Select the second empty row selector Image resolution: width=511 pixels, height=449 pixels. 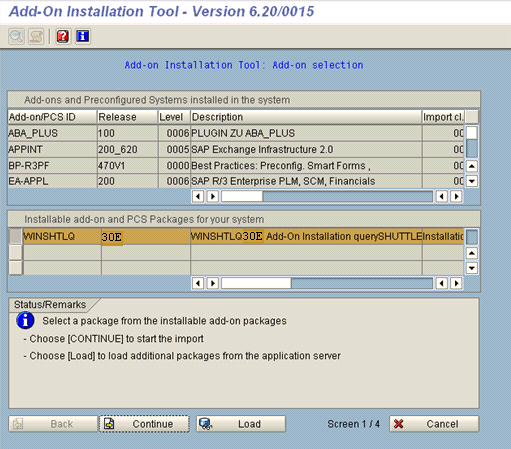(x=15, y=252)
